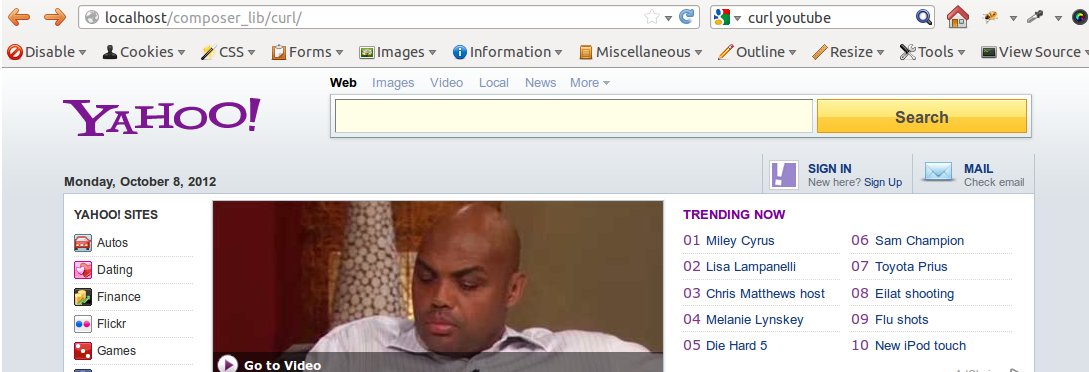Go back with the left arrow button
The height and width of the screenshot is (372, 1089).
pos(19,17)
